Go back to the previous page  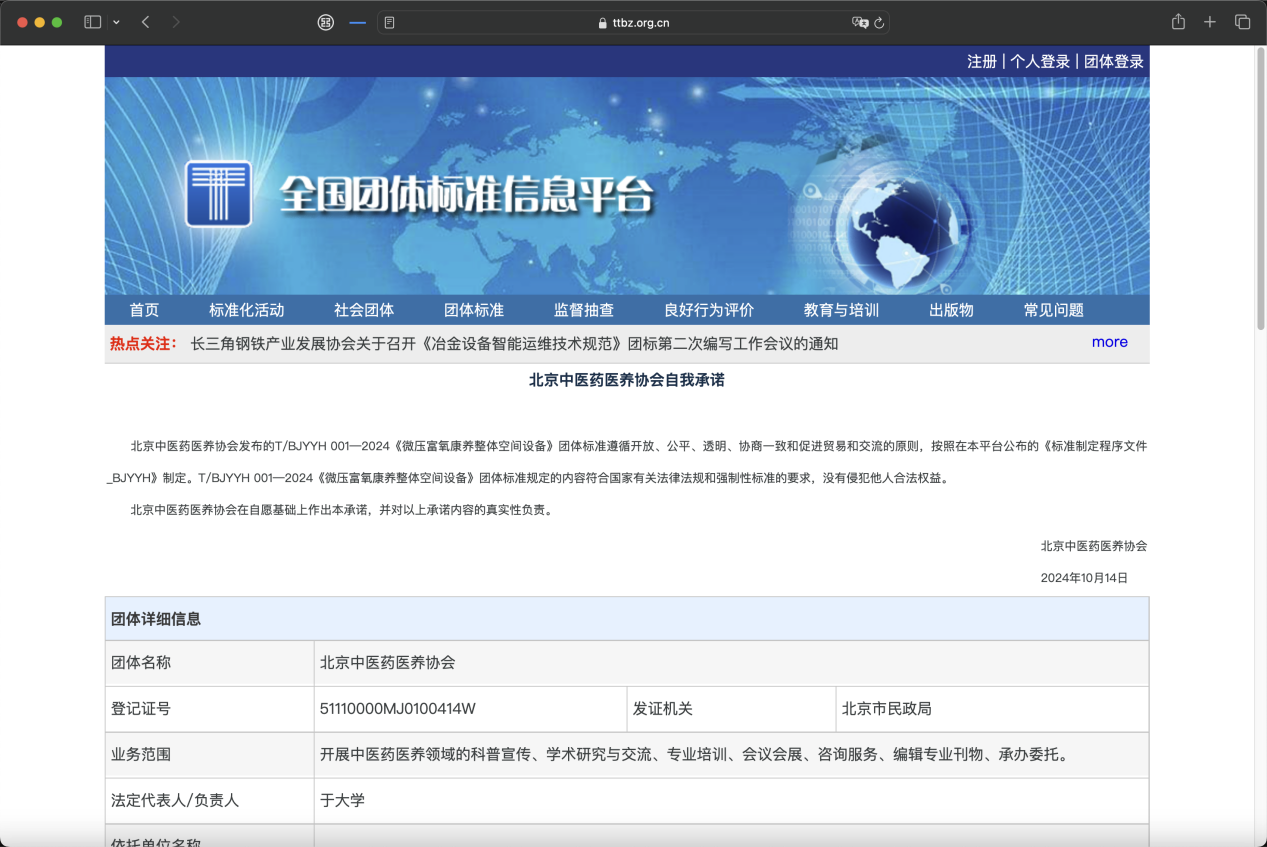pyautogui.click(x=145, y=22)
